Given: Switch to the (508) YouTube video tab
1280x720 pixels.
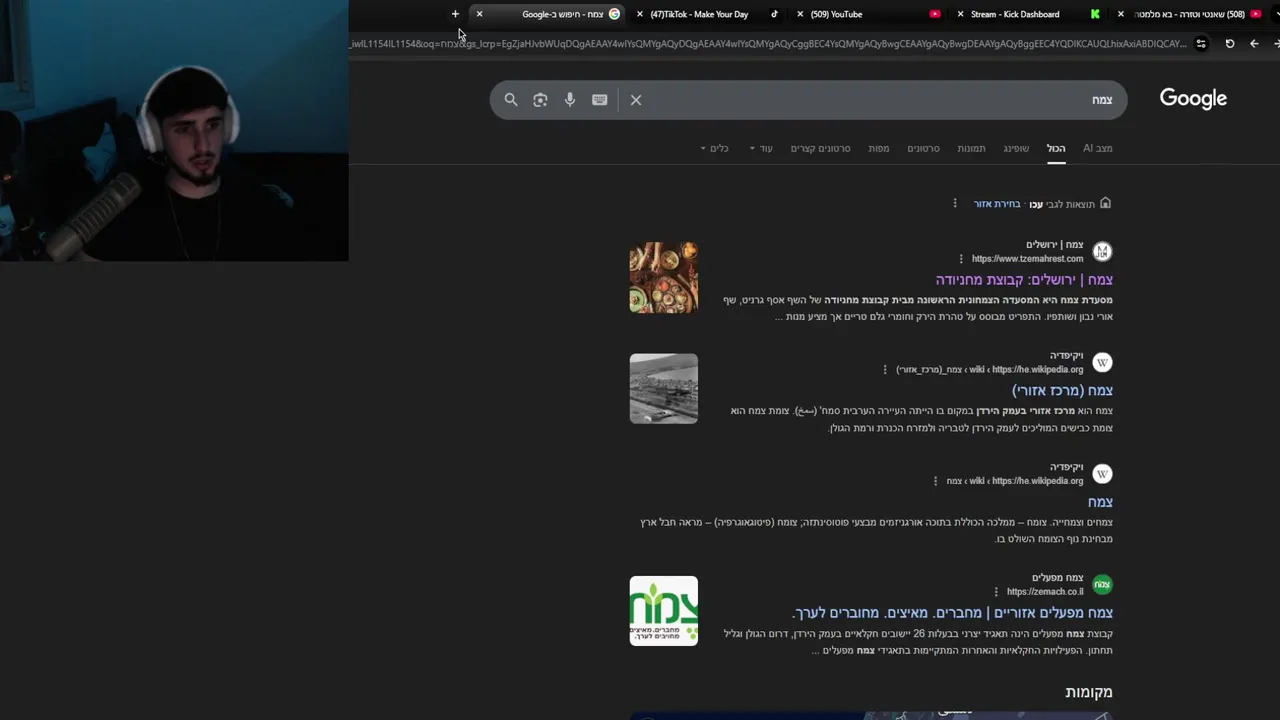Looking at the screenshot, I should coord(1190,14).
